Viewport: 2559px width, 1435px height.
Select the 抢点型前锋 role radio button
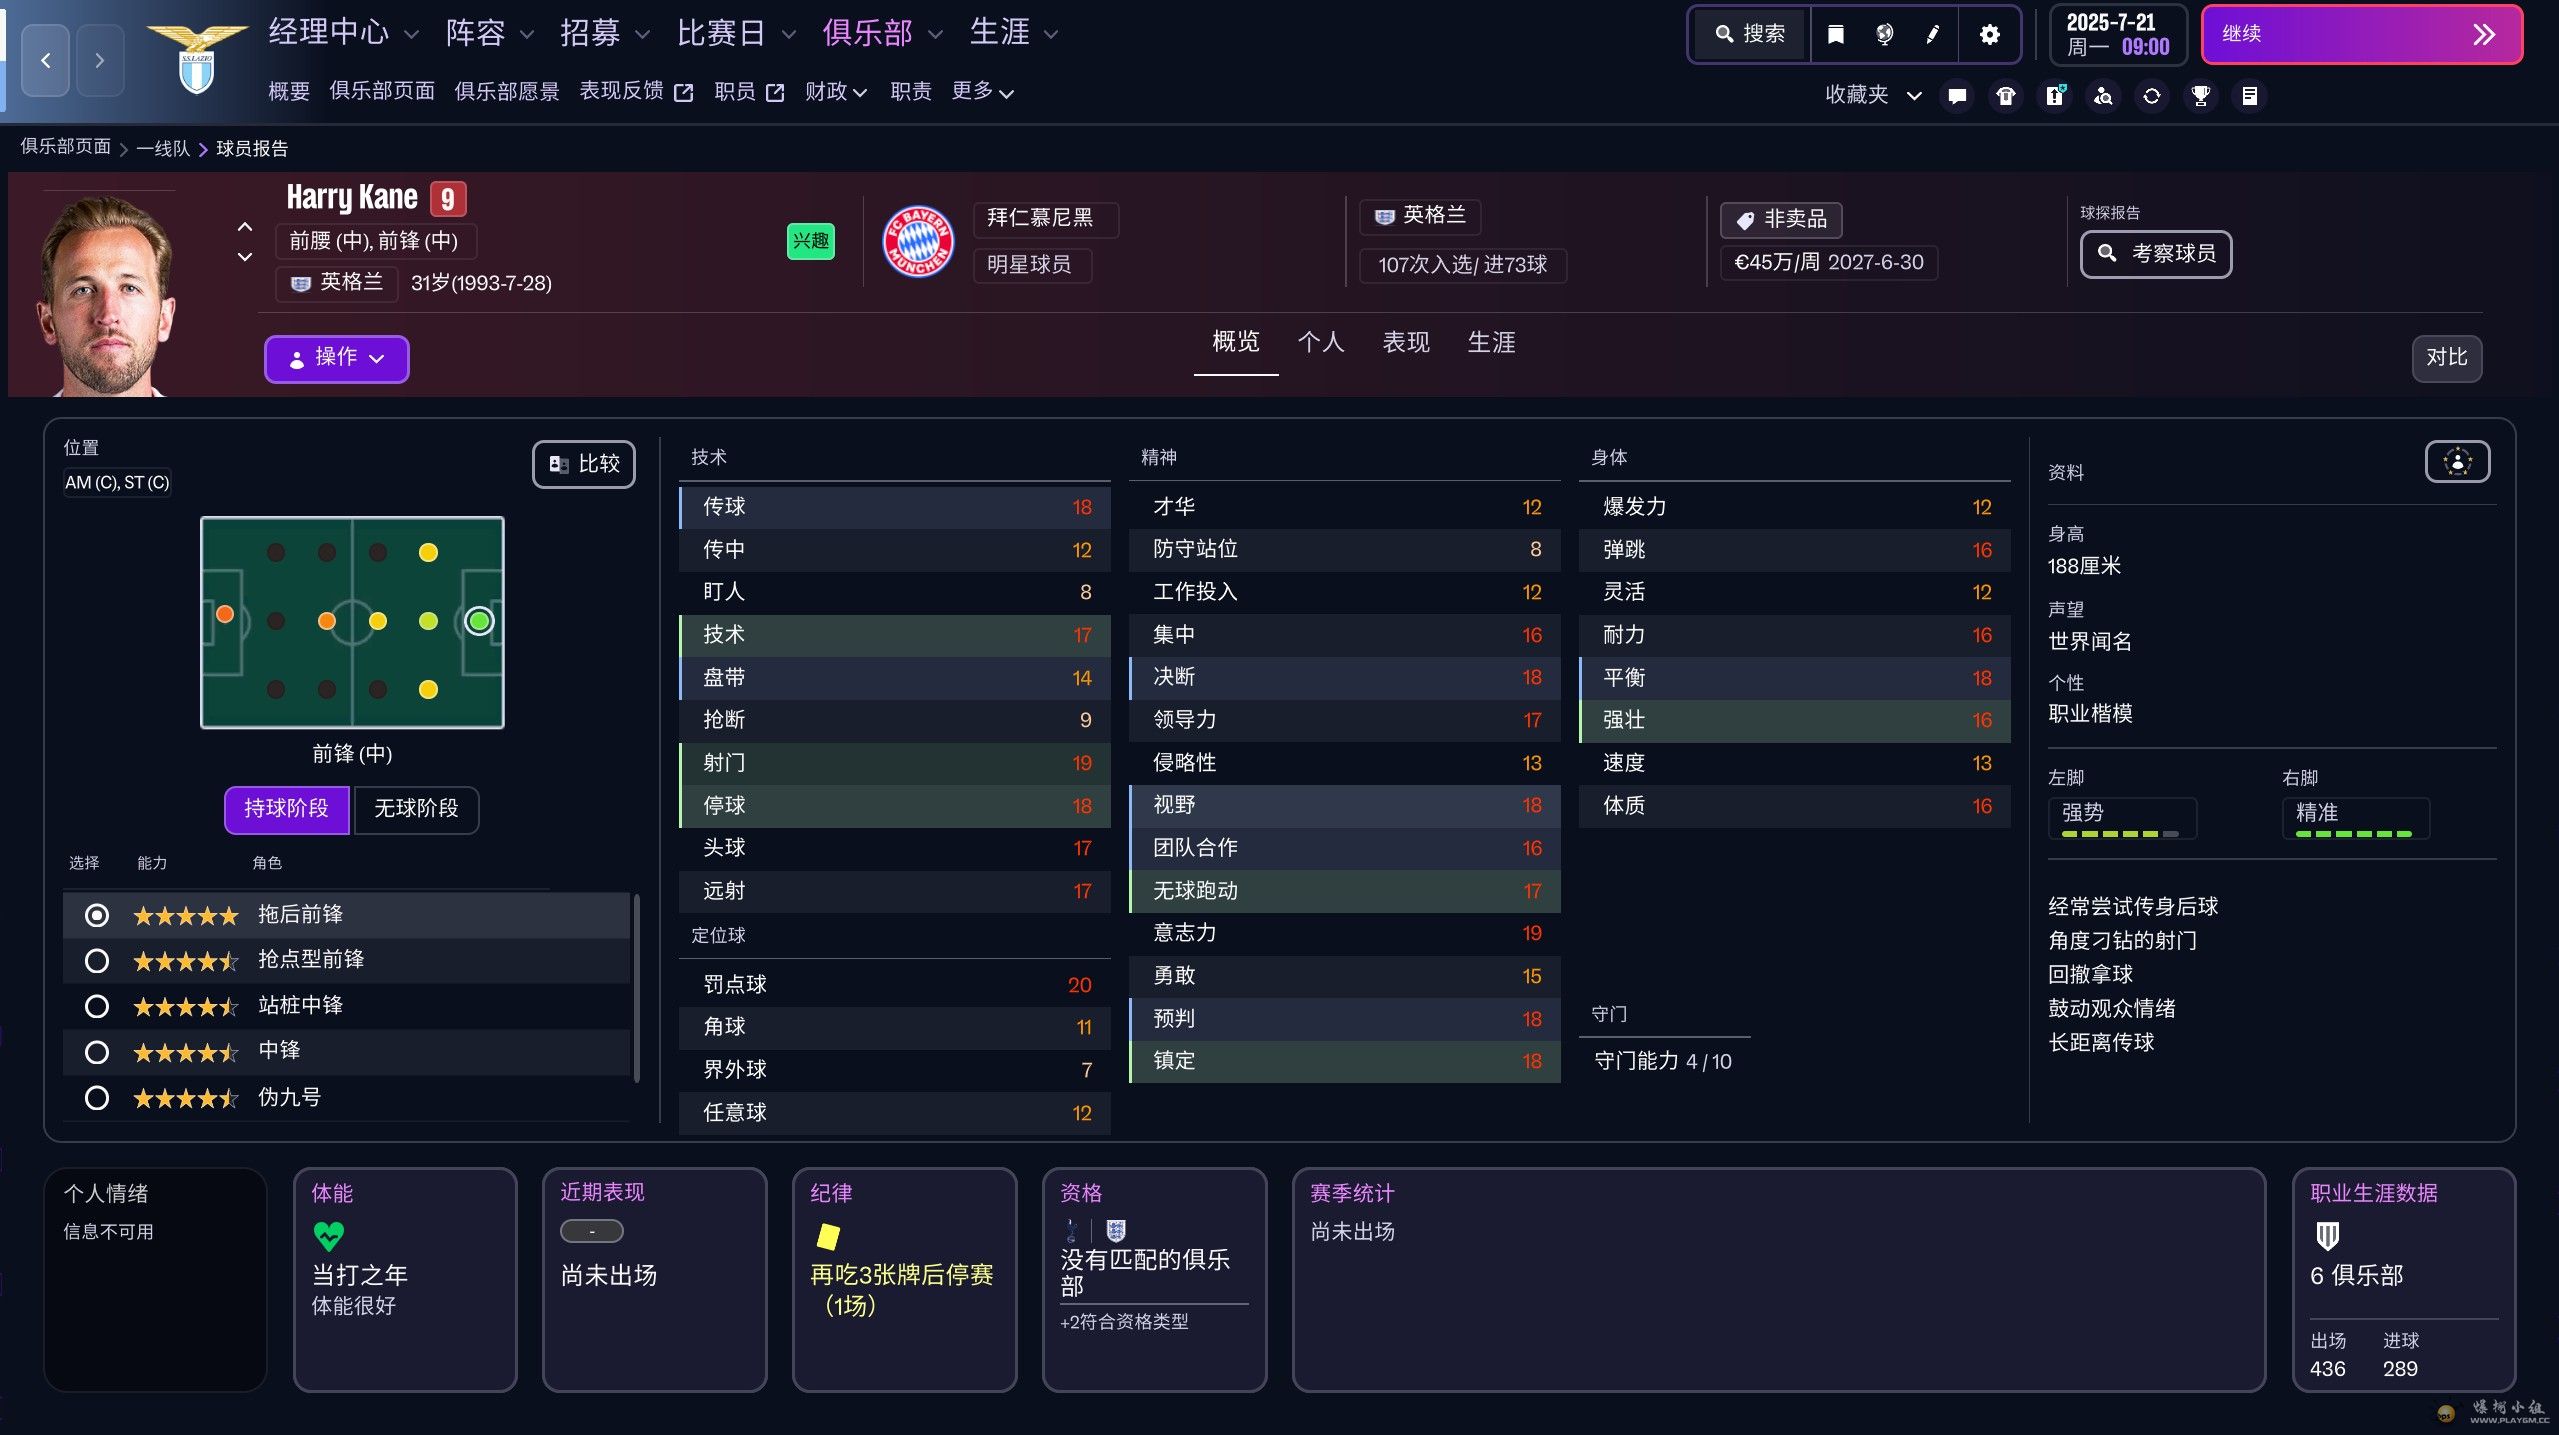click(x=97, y=961)
